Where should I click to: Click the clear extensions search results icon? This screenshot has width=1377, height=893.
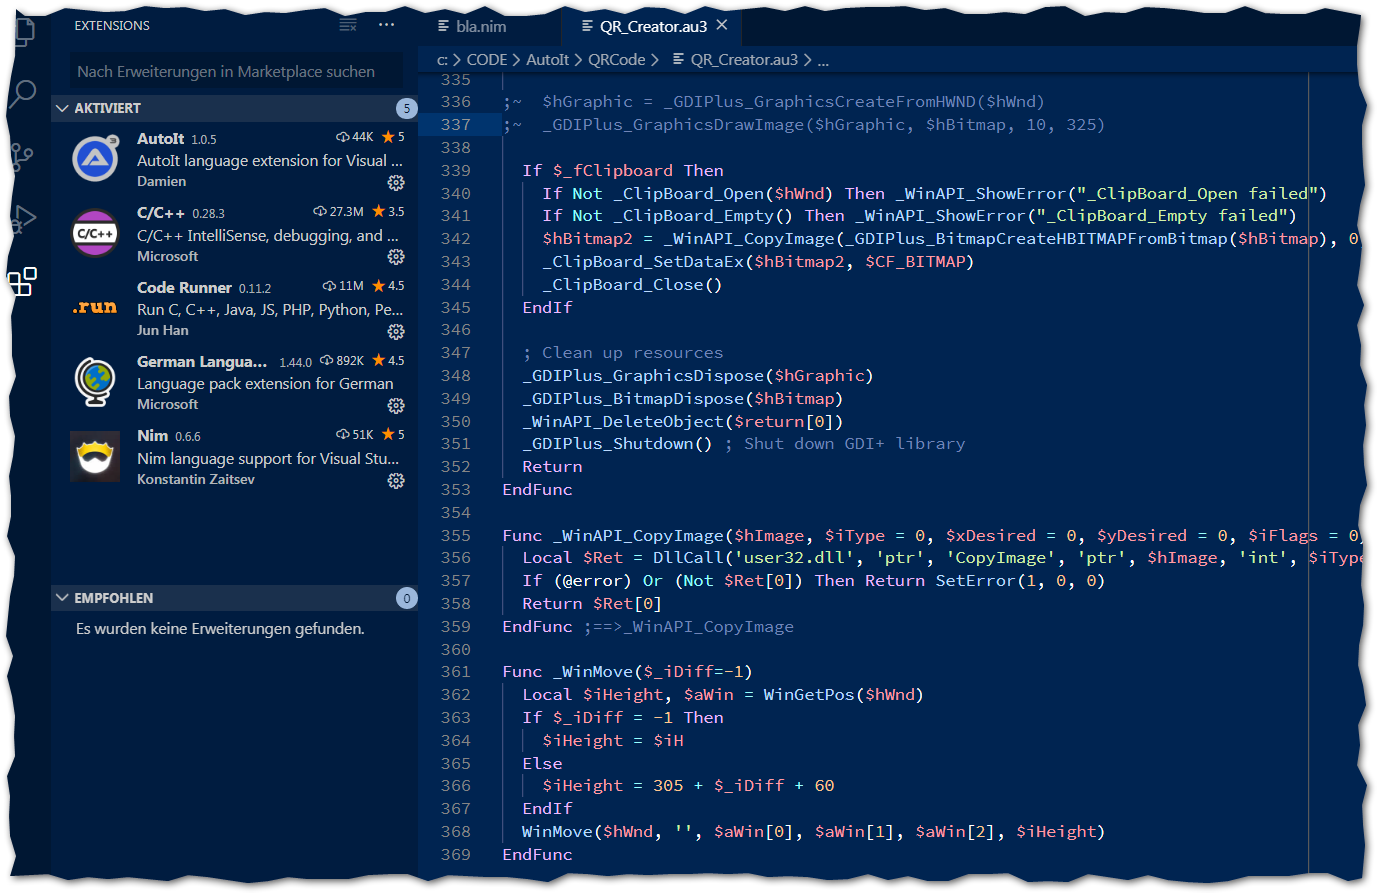point(348,25)
